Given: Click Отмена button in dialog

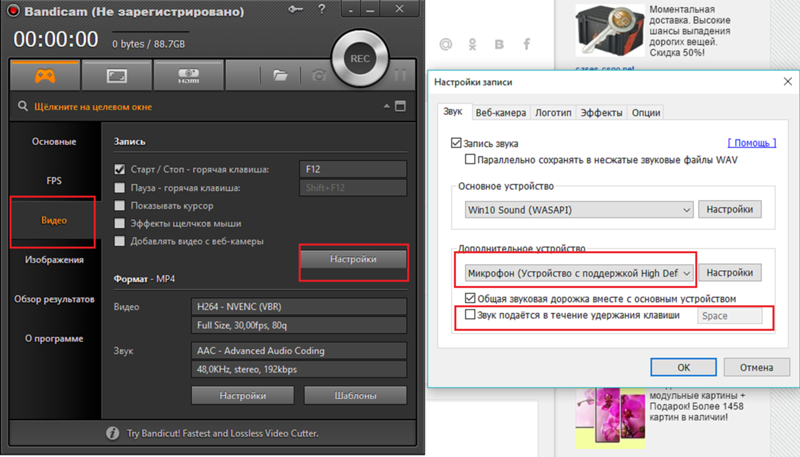Looking at the screenshot, I should [x=757, y=367].
